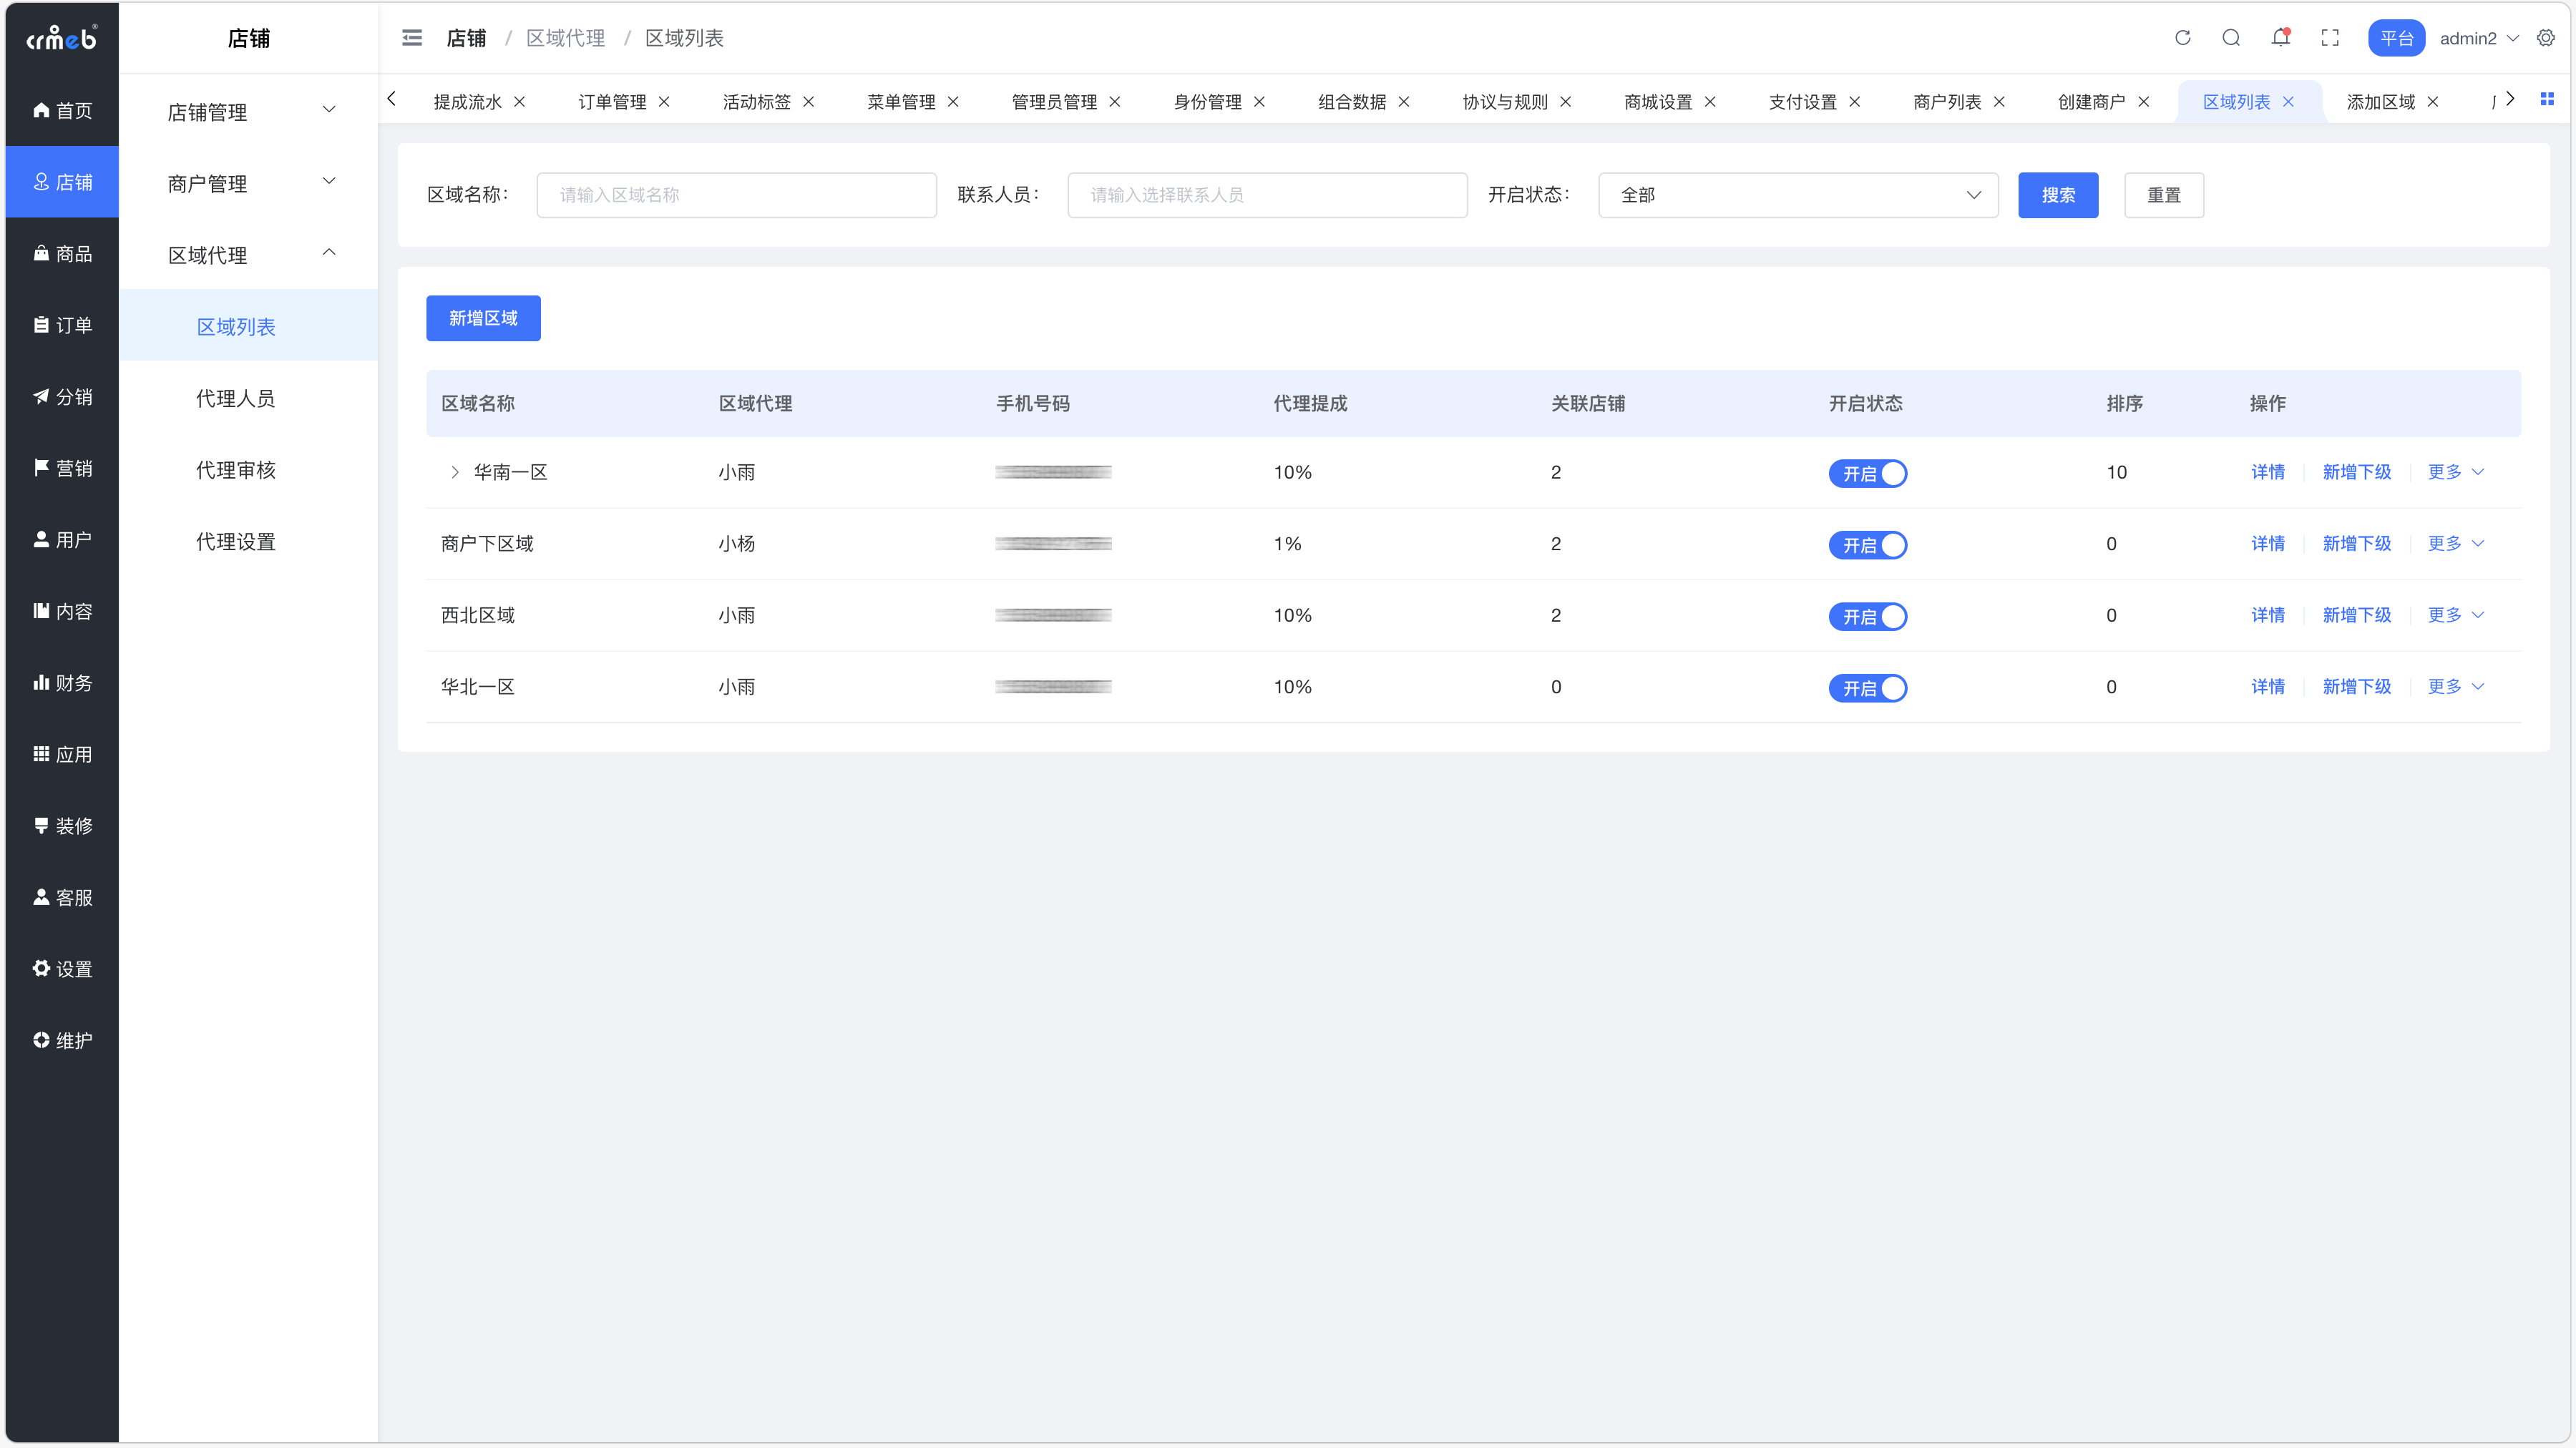
Task: Switch to the 商户列表 tab
Action: tap(1946, 102)
